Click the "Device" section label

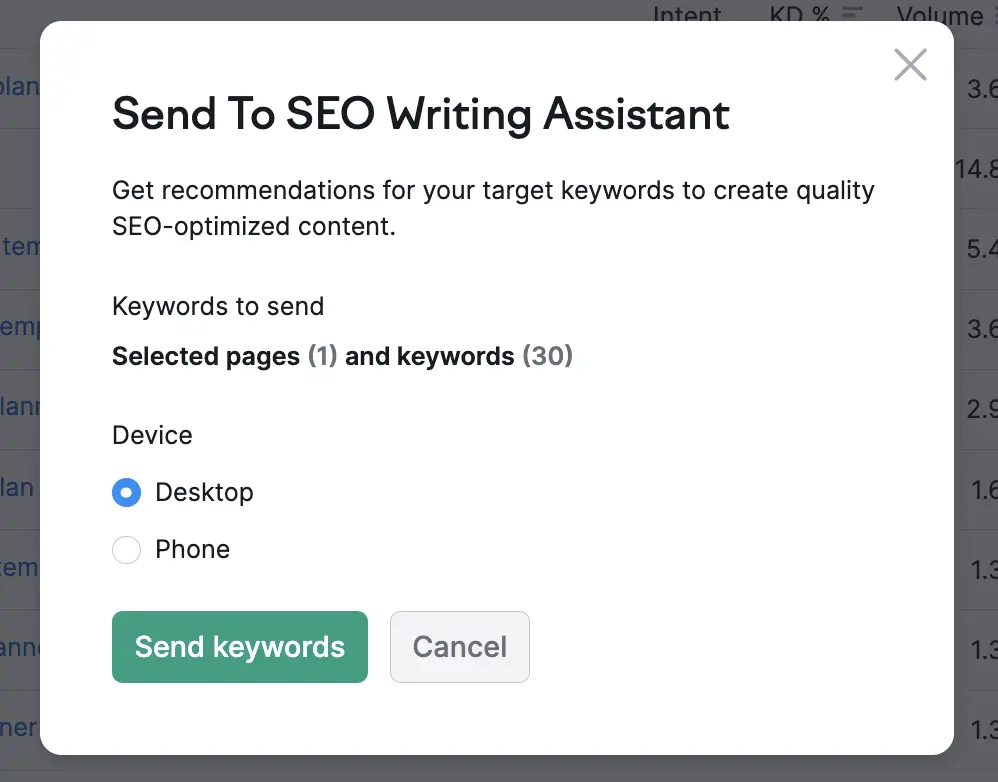[x=152, y=435]
